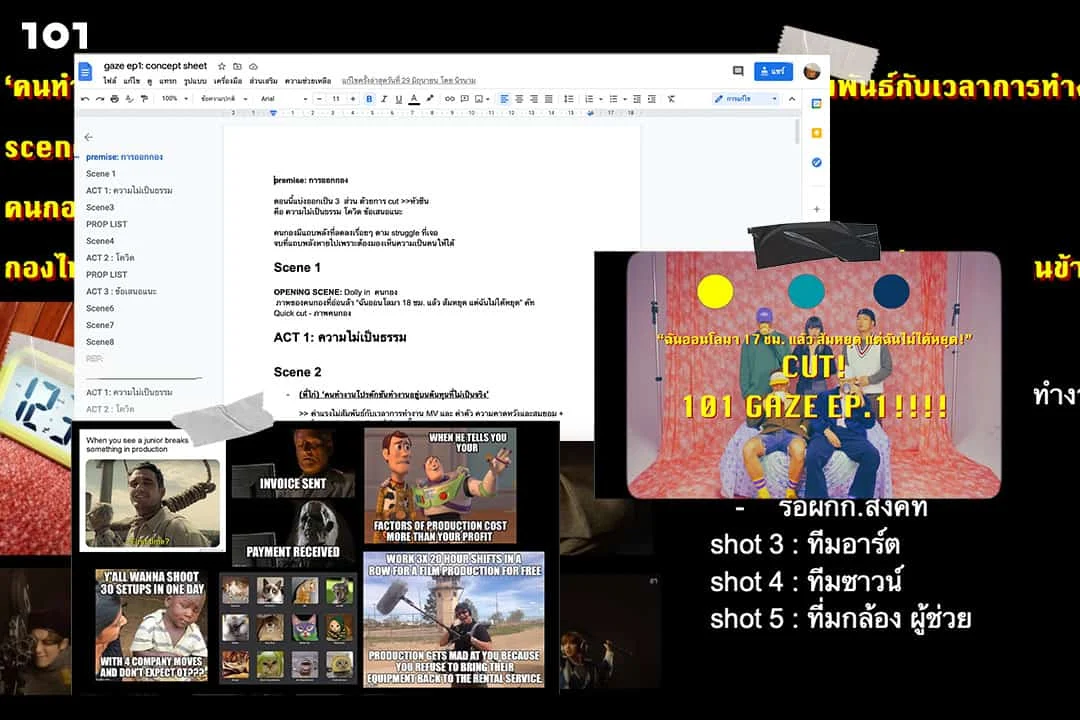Viewport: 1080px width, 720px height.
Task: Jump to Scene 1 in the outline
Action: (100, 174)
